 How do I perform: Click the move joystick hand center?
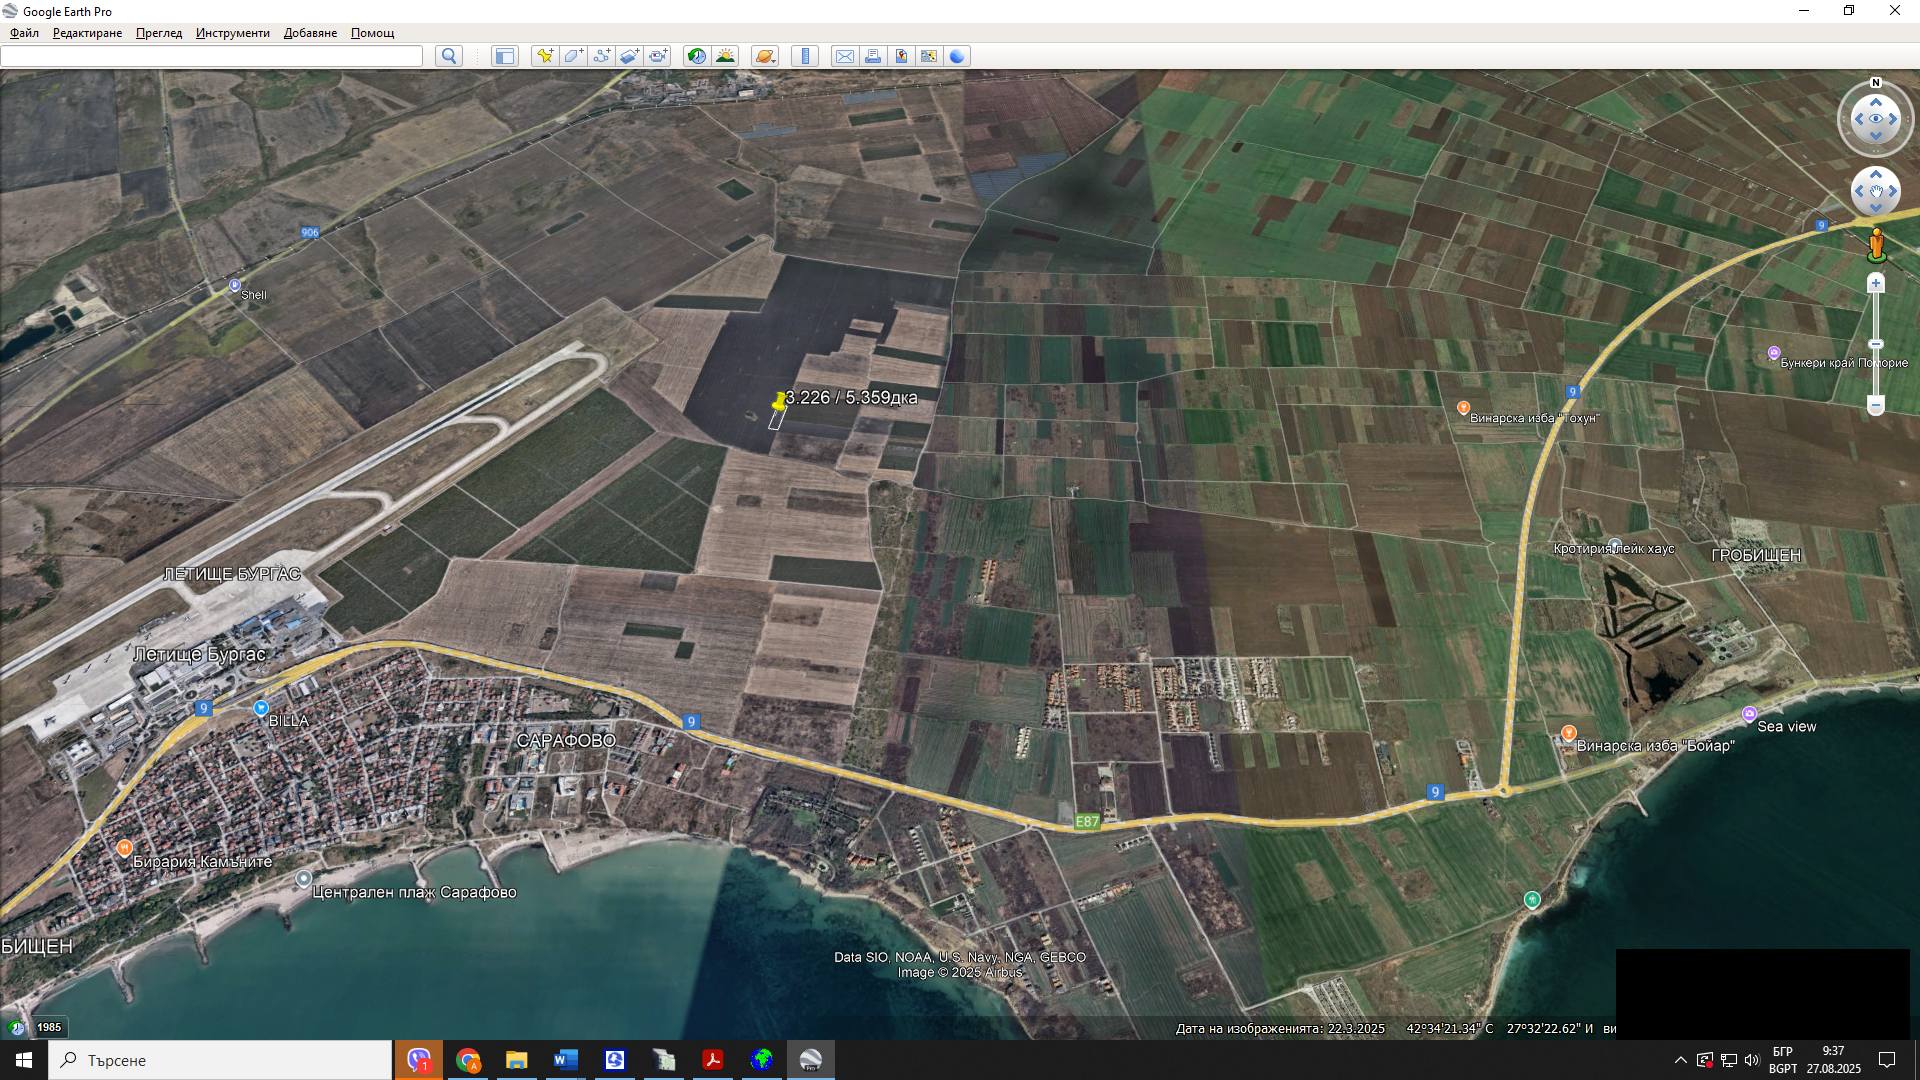tap(1876, 191)
